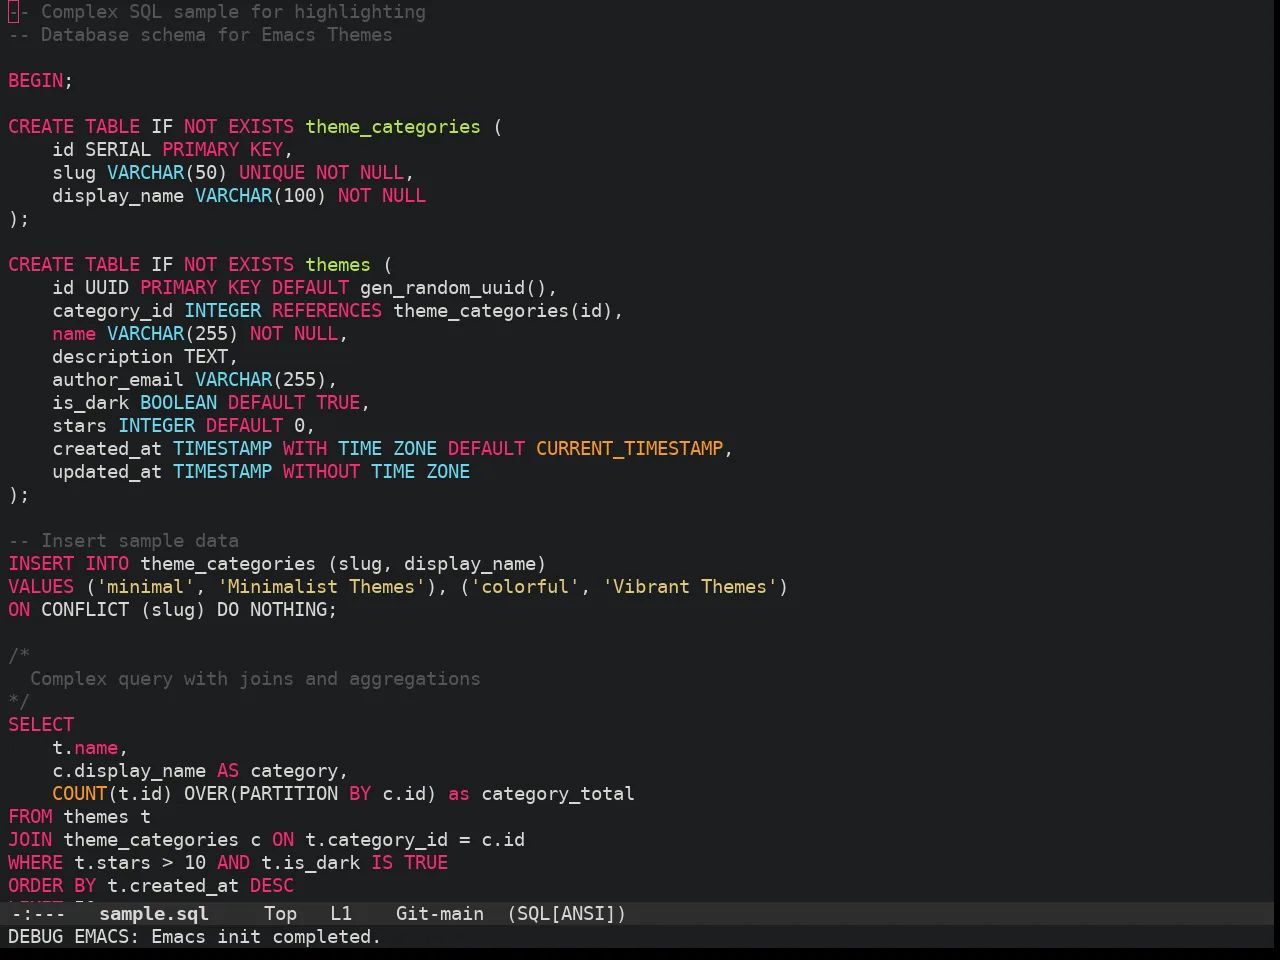The image size is (1280, 960).
Task: Click the category_total alias
Action: coord(558,794)
